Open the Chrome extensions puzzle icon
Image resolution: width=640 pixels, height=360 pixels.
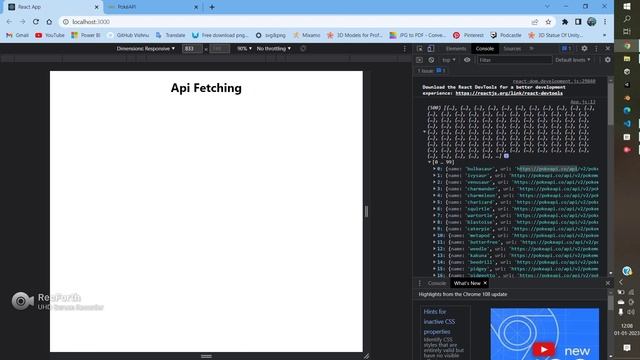point(565,22)
